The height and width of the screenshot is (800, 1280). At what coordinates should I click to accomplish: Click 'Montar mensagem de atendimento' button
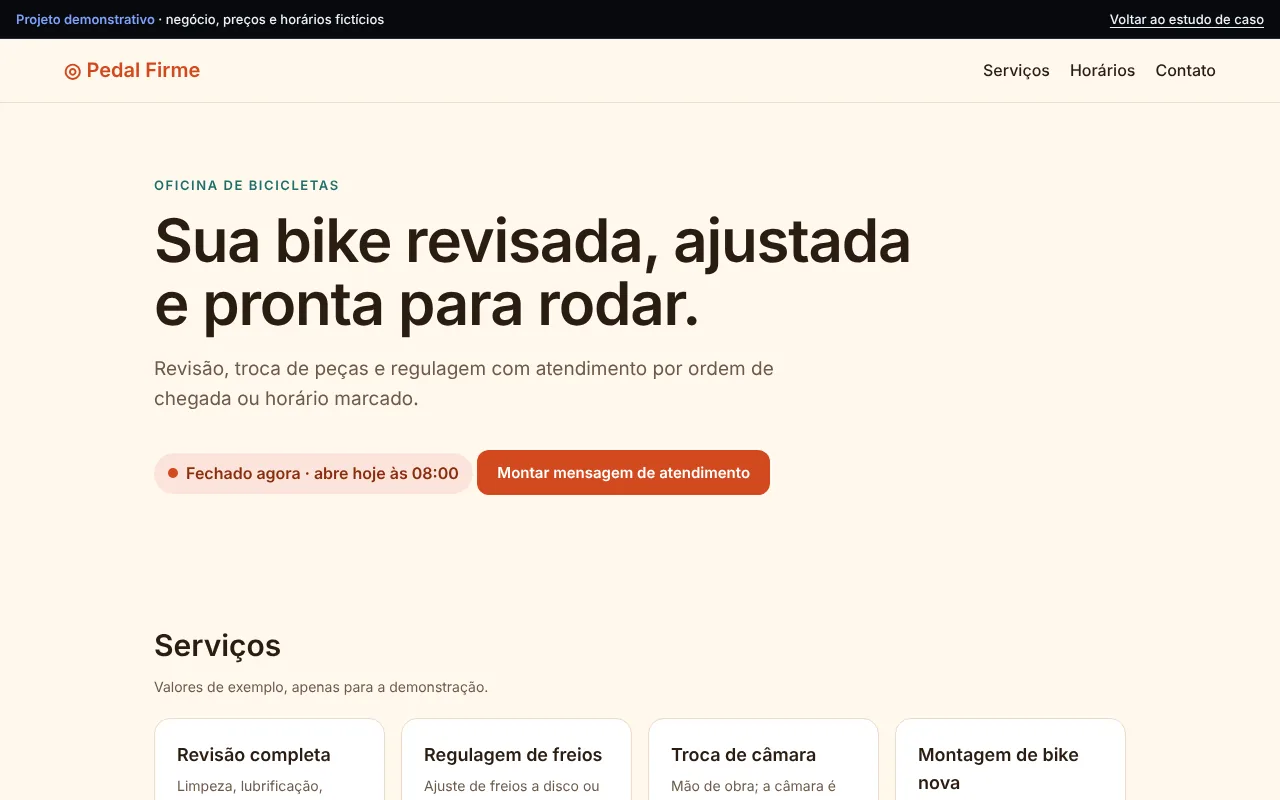[623, 473]
